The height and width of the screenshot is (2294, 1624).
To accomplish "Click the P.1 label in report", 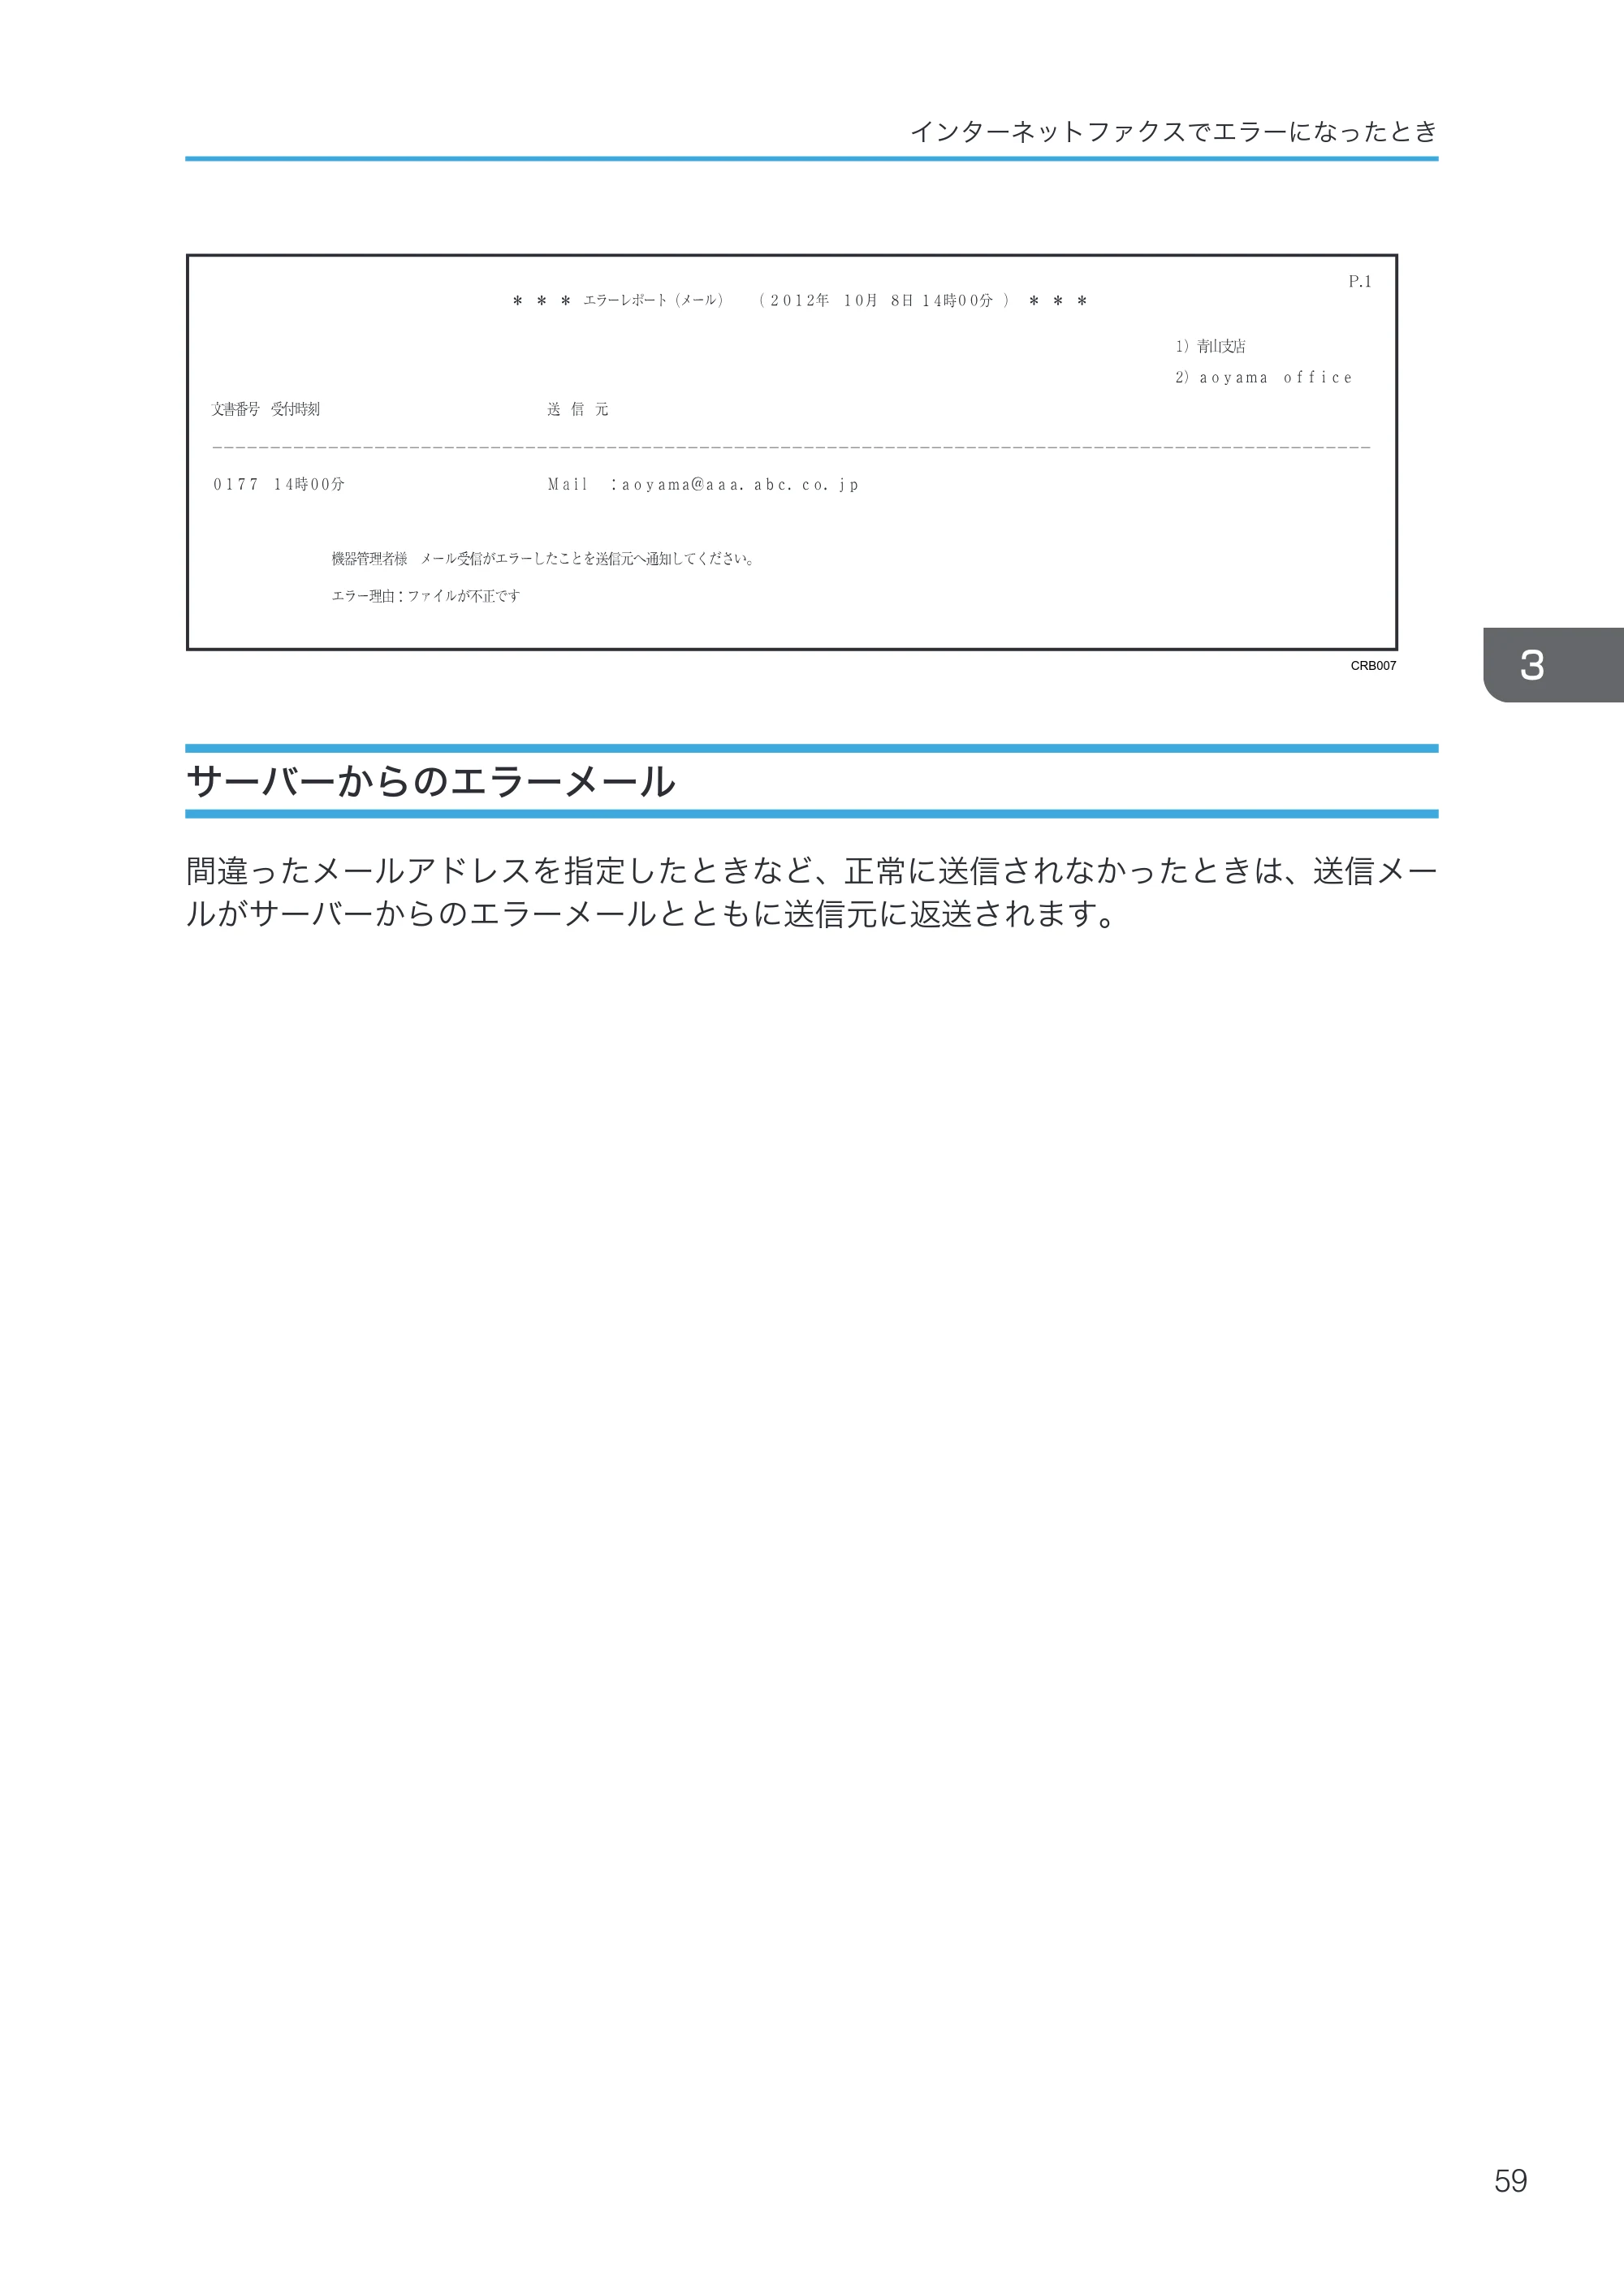I will point(1360,282).
